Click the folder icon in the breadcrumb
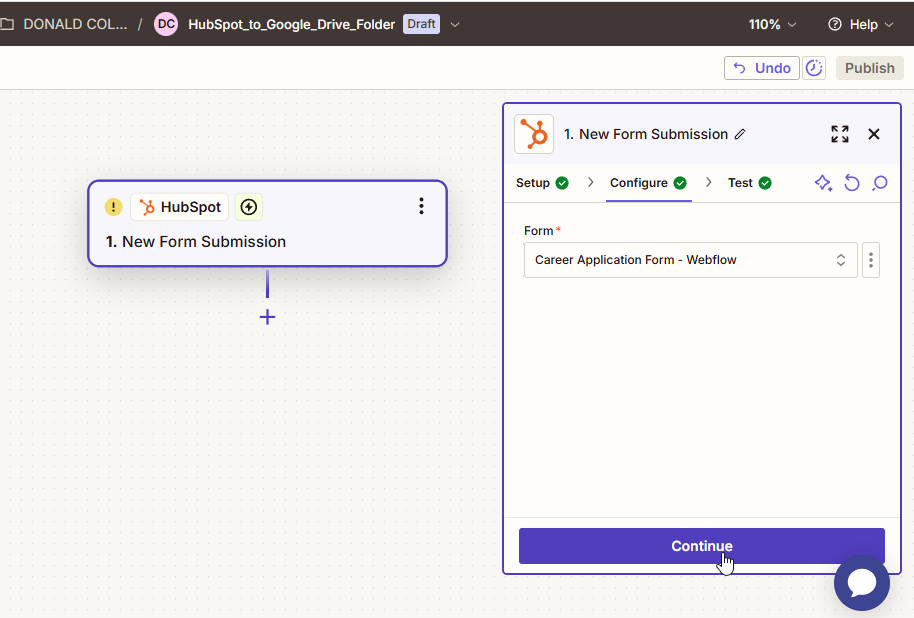The height and width of the screenshot is (618, 914). click(7, 24)
